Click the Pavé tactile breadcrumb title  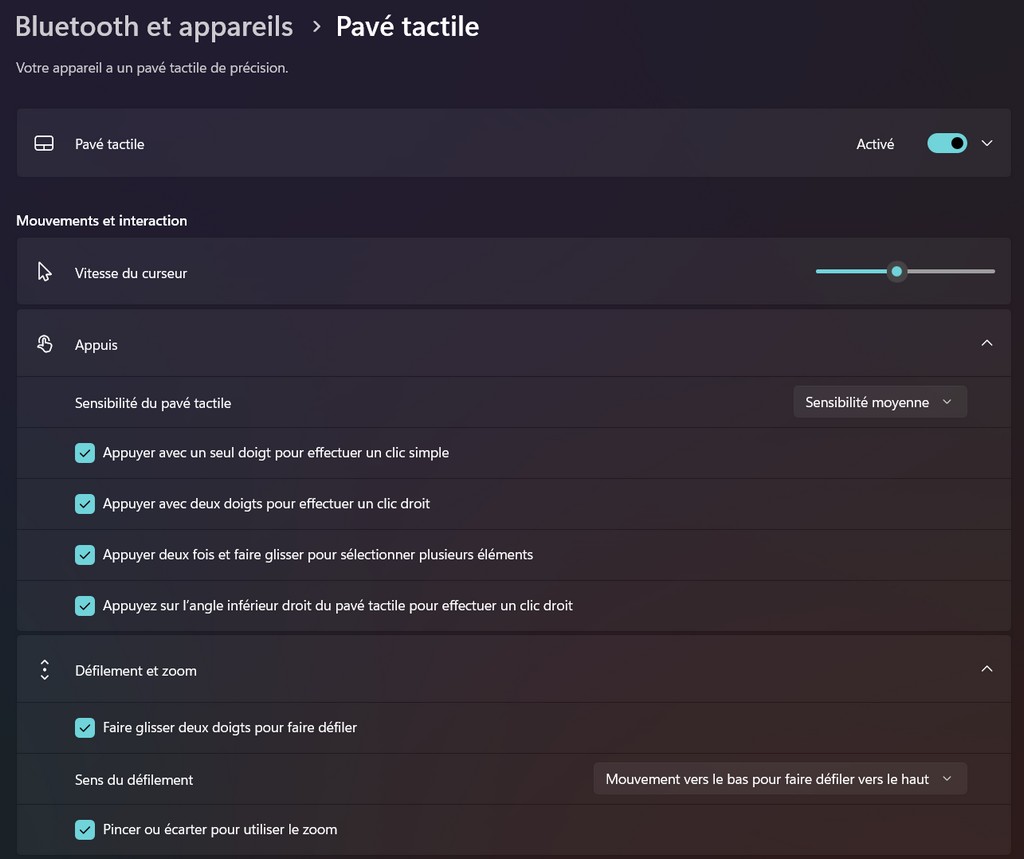tap(407, 26)
